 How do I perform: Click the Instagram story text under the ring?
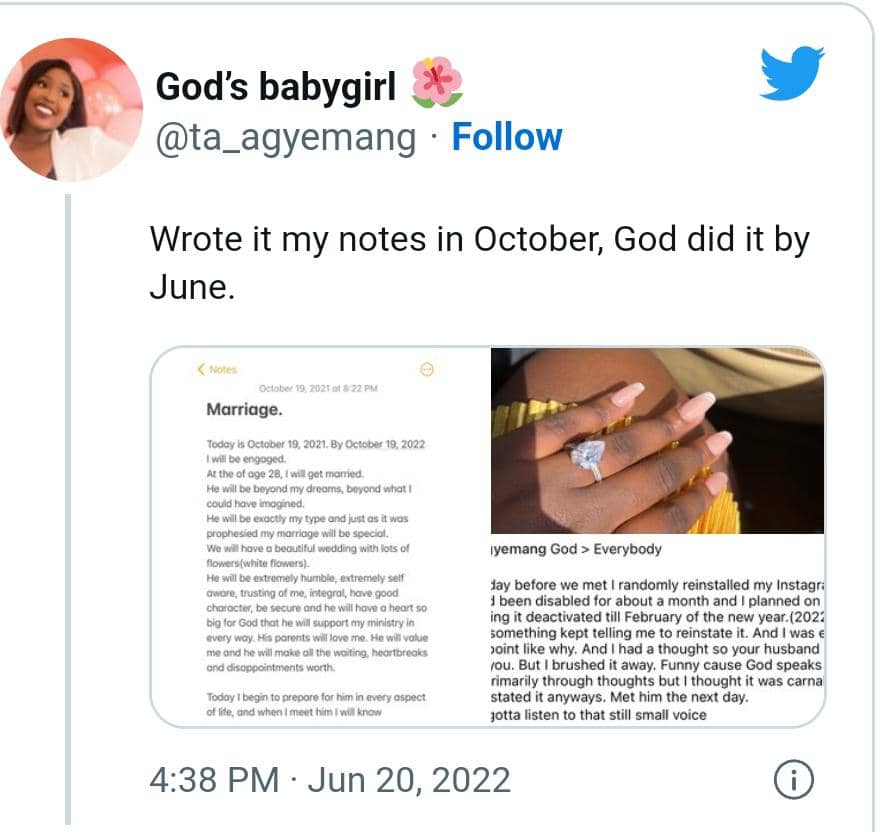(x=656, y=640)
